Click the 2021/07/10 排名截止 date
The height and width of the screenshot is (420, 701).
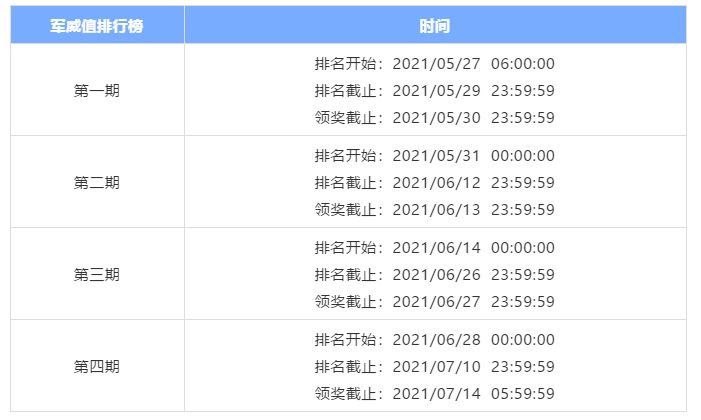coord(437,367)
